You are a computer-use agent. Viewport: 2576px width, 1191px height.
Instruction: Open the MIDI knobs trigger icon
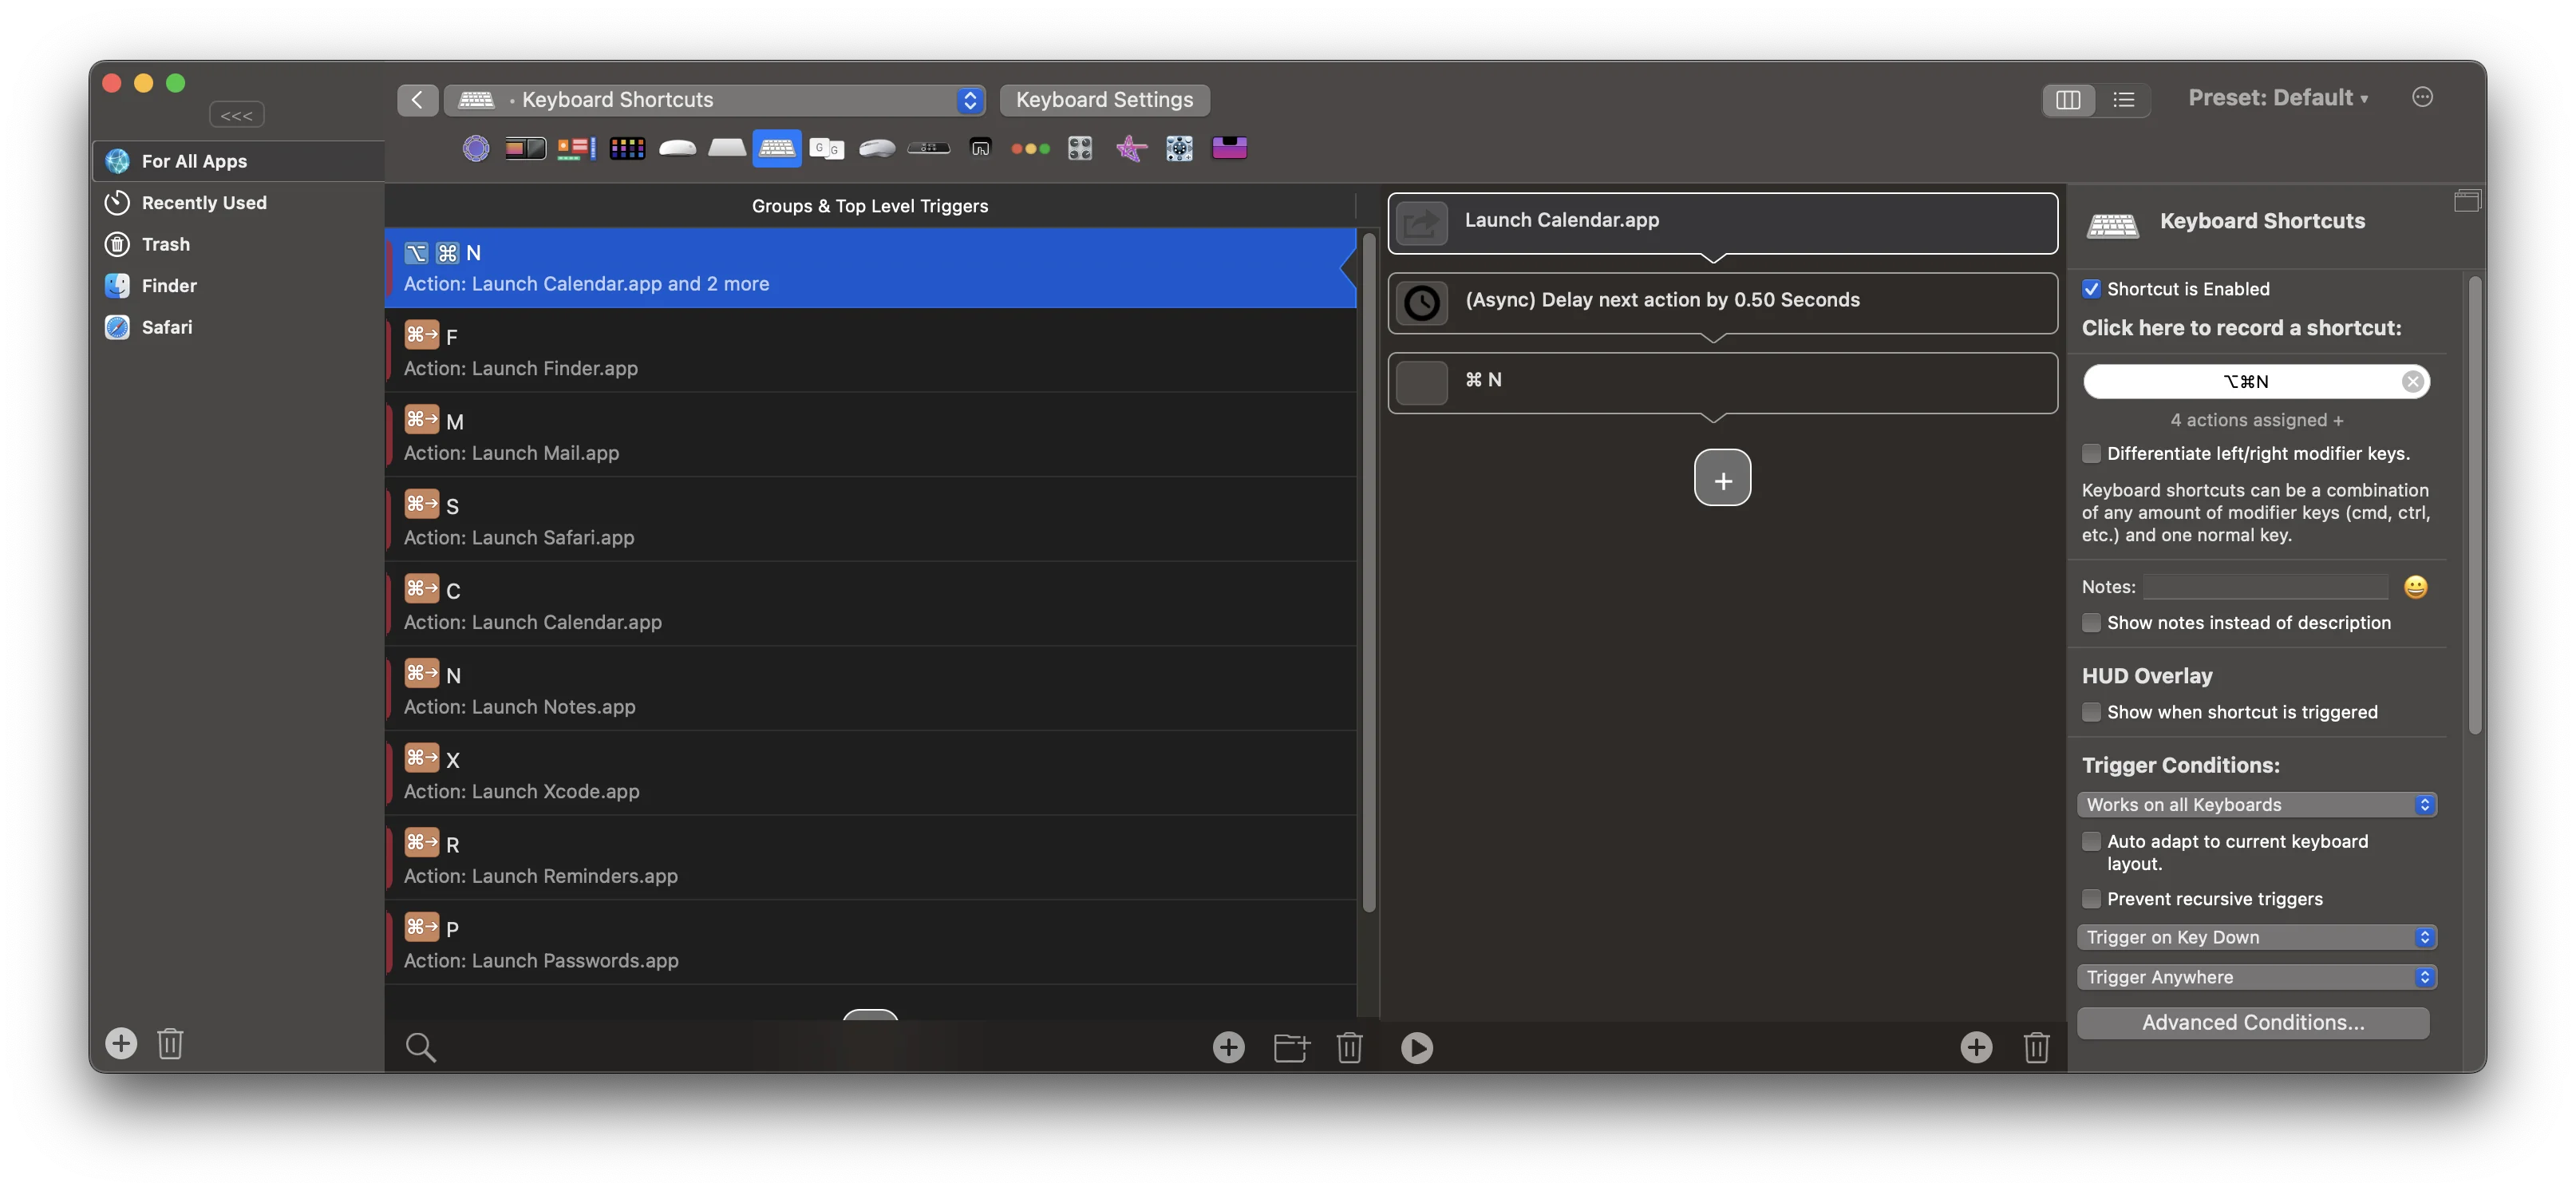point(1080,149)
